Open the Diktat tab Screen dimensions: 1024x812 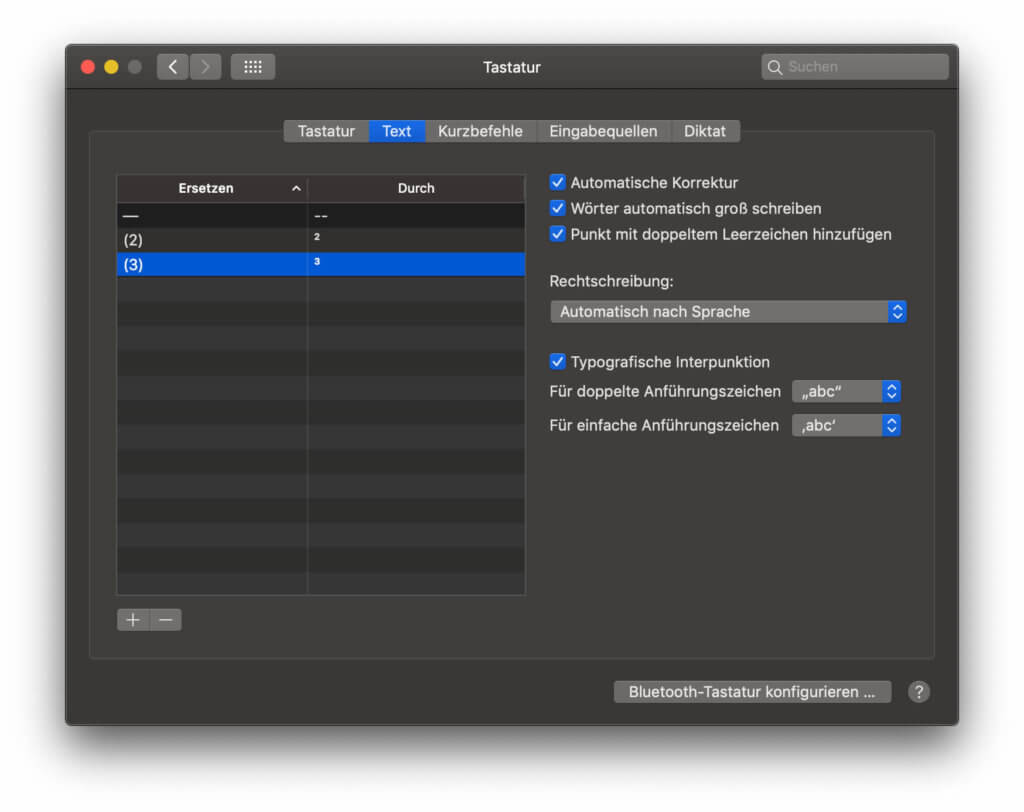pos(705,130)
